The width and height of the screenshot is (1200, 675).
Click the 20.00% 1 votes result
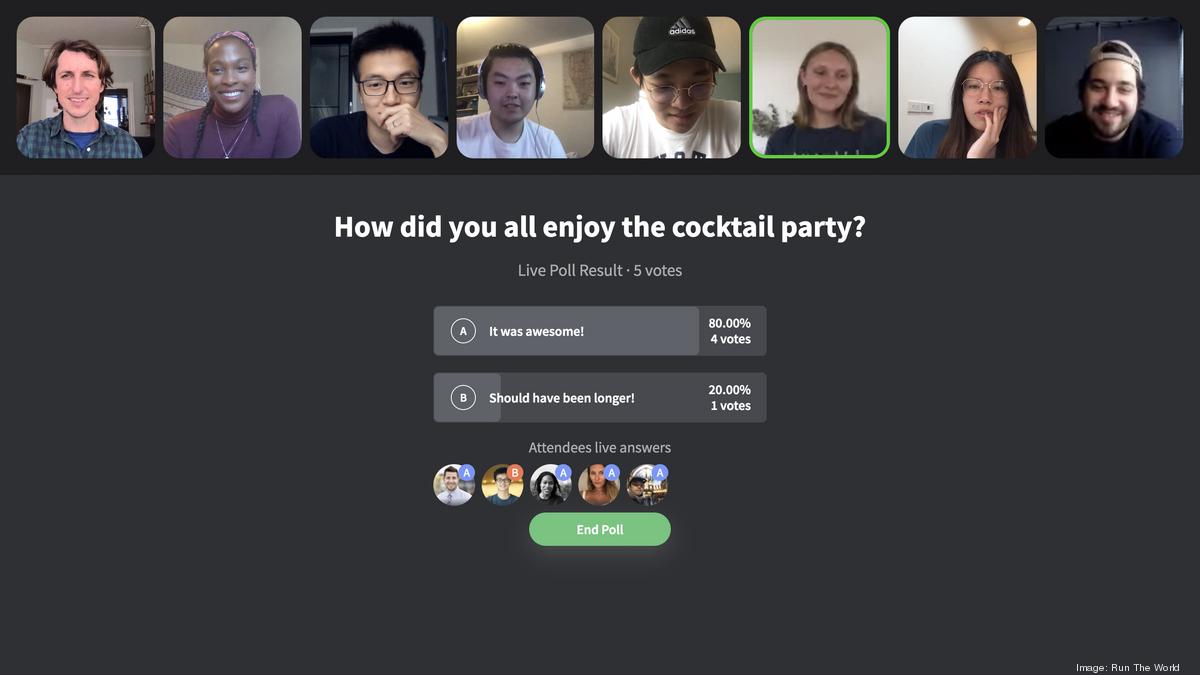click(x=730, y=398)
